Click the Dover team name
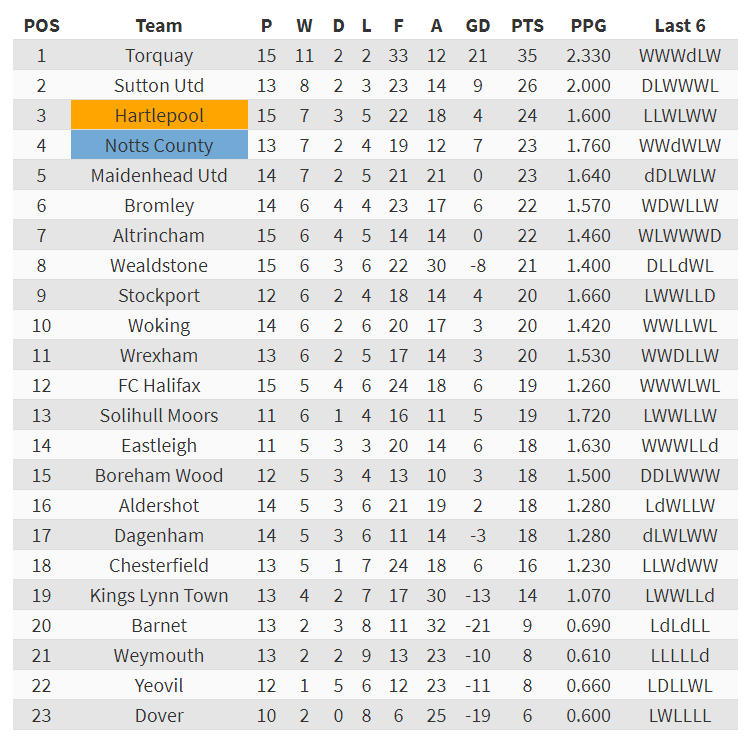 [159, 716]
